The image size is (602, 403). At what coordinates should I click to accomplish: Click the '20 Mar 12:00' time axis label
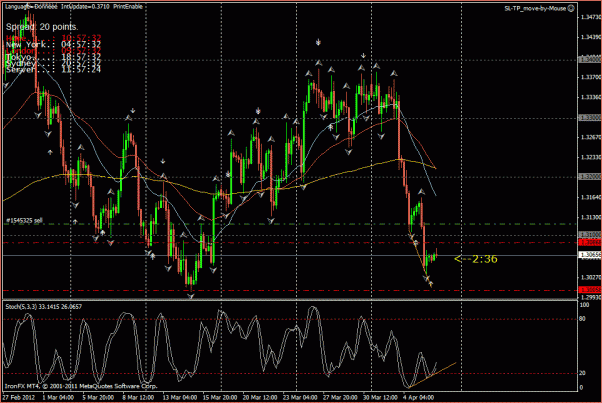(260, 397)
